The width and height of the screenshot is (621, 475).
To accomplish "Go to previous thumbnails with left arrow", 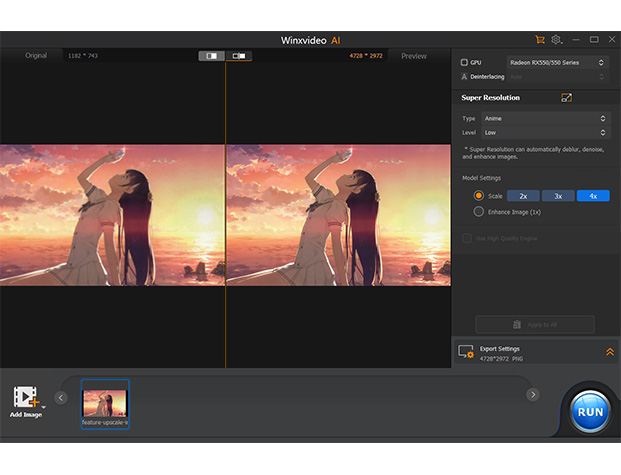I will coord(61,397).
